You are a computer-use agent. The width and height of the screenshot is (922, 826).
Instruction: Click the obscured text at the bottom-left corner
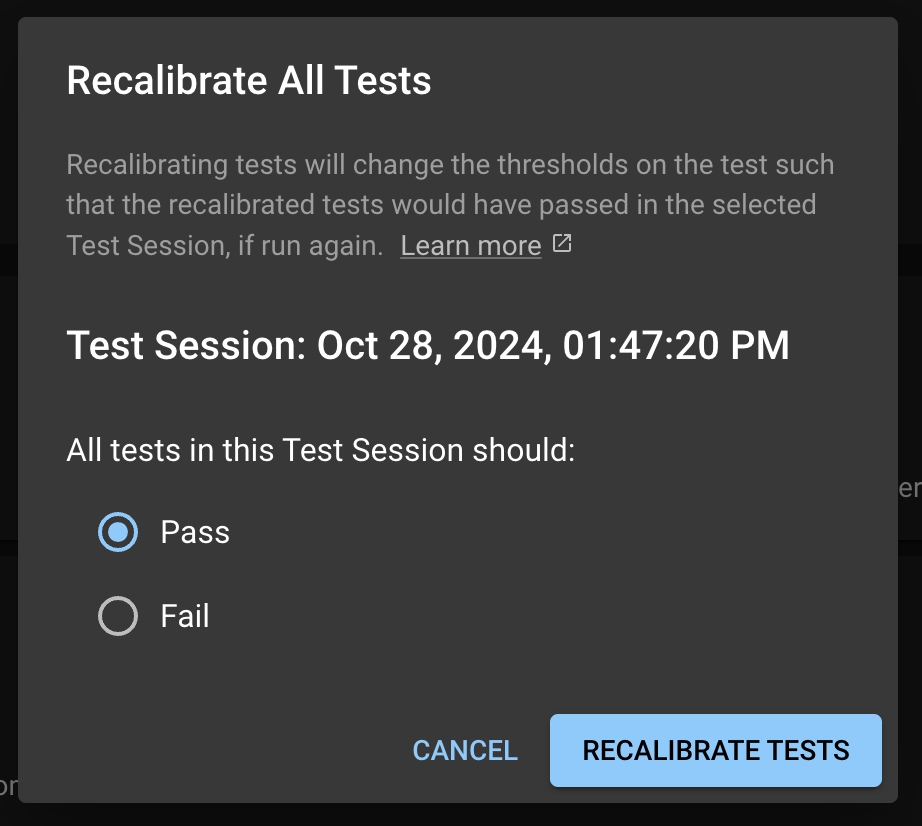[x=7, y=786]
